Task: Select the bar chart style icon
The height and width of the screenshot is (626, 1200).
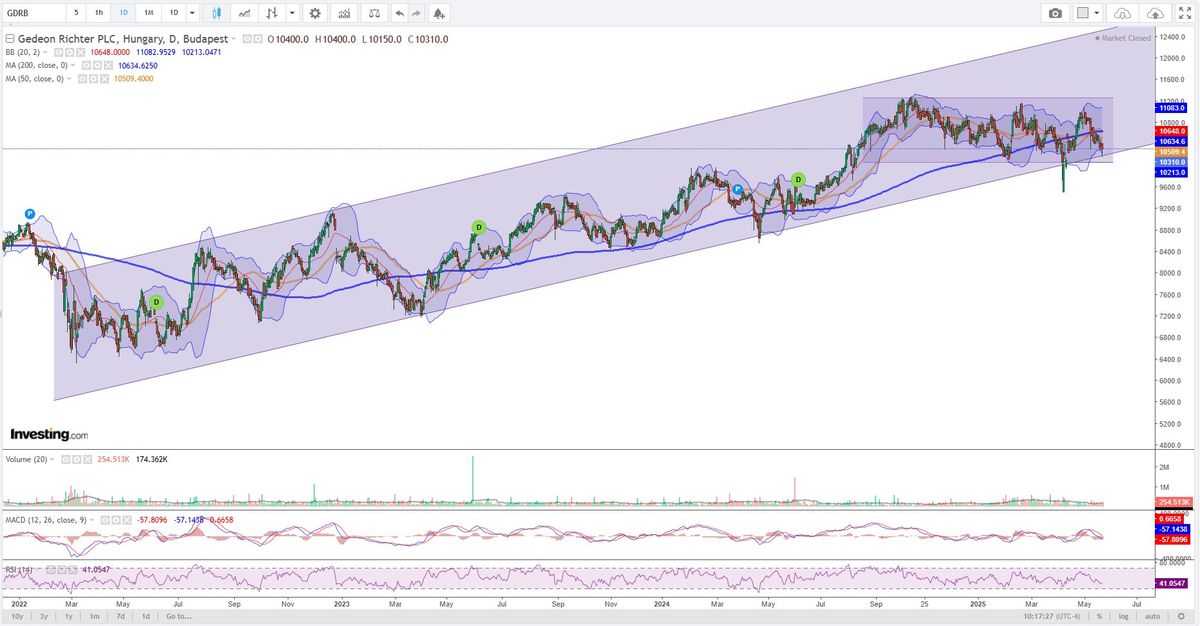Action: pos(271,13)
